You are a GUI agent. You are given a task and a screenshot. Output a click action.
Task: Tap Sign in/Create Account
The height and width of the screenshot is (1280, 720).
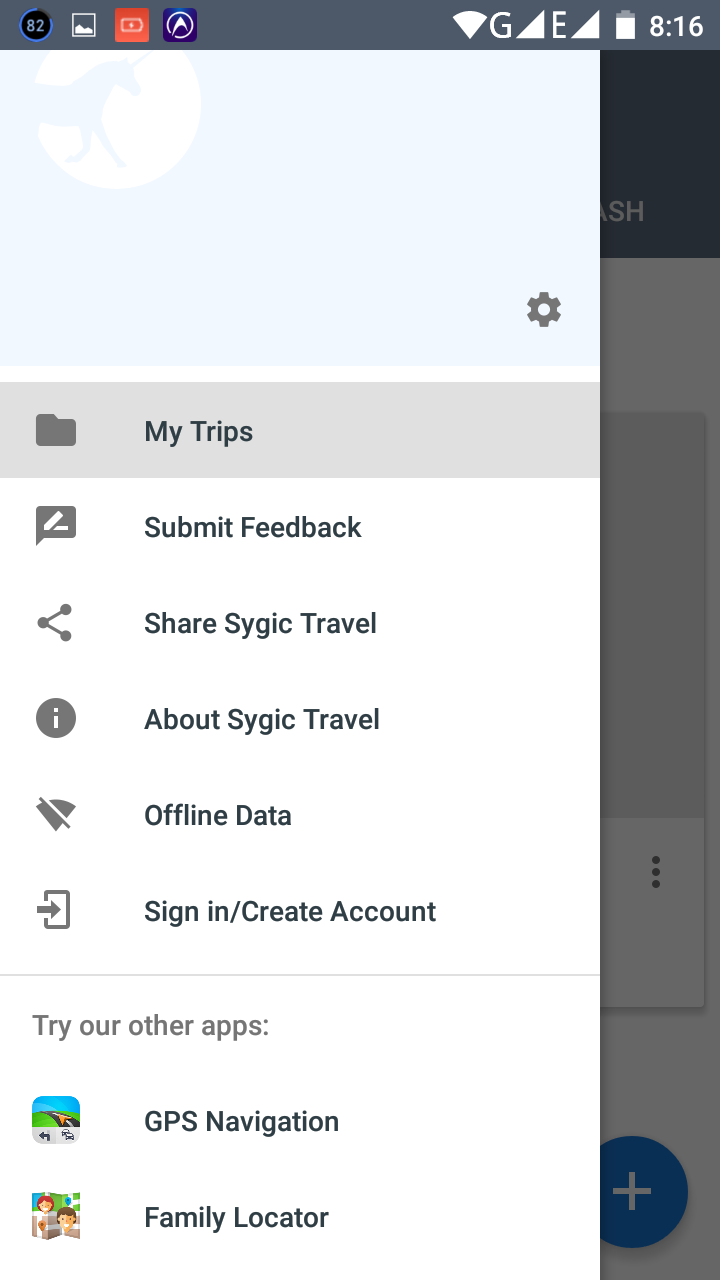[290, 911]
